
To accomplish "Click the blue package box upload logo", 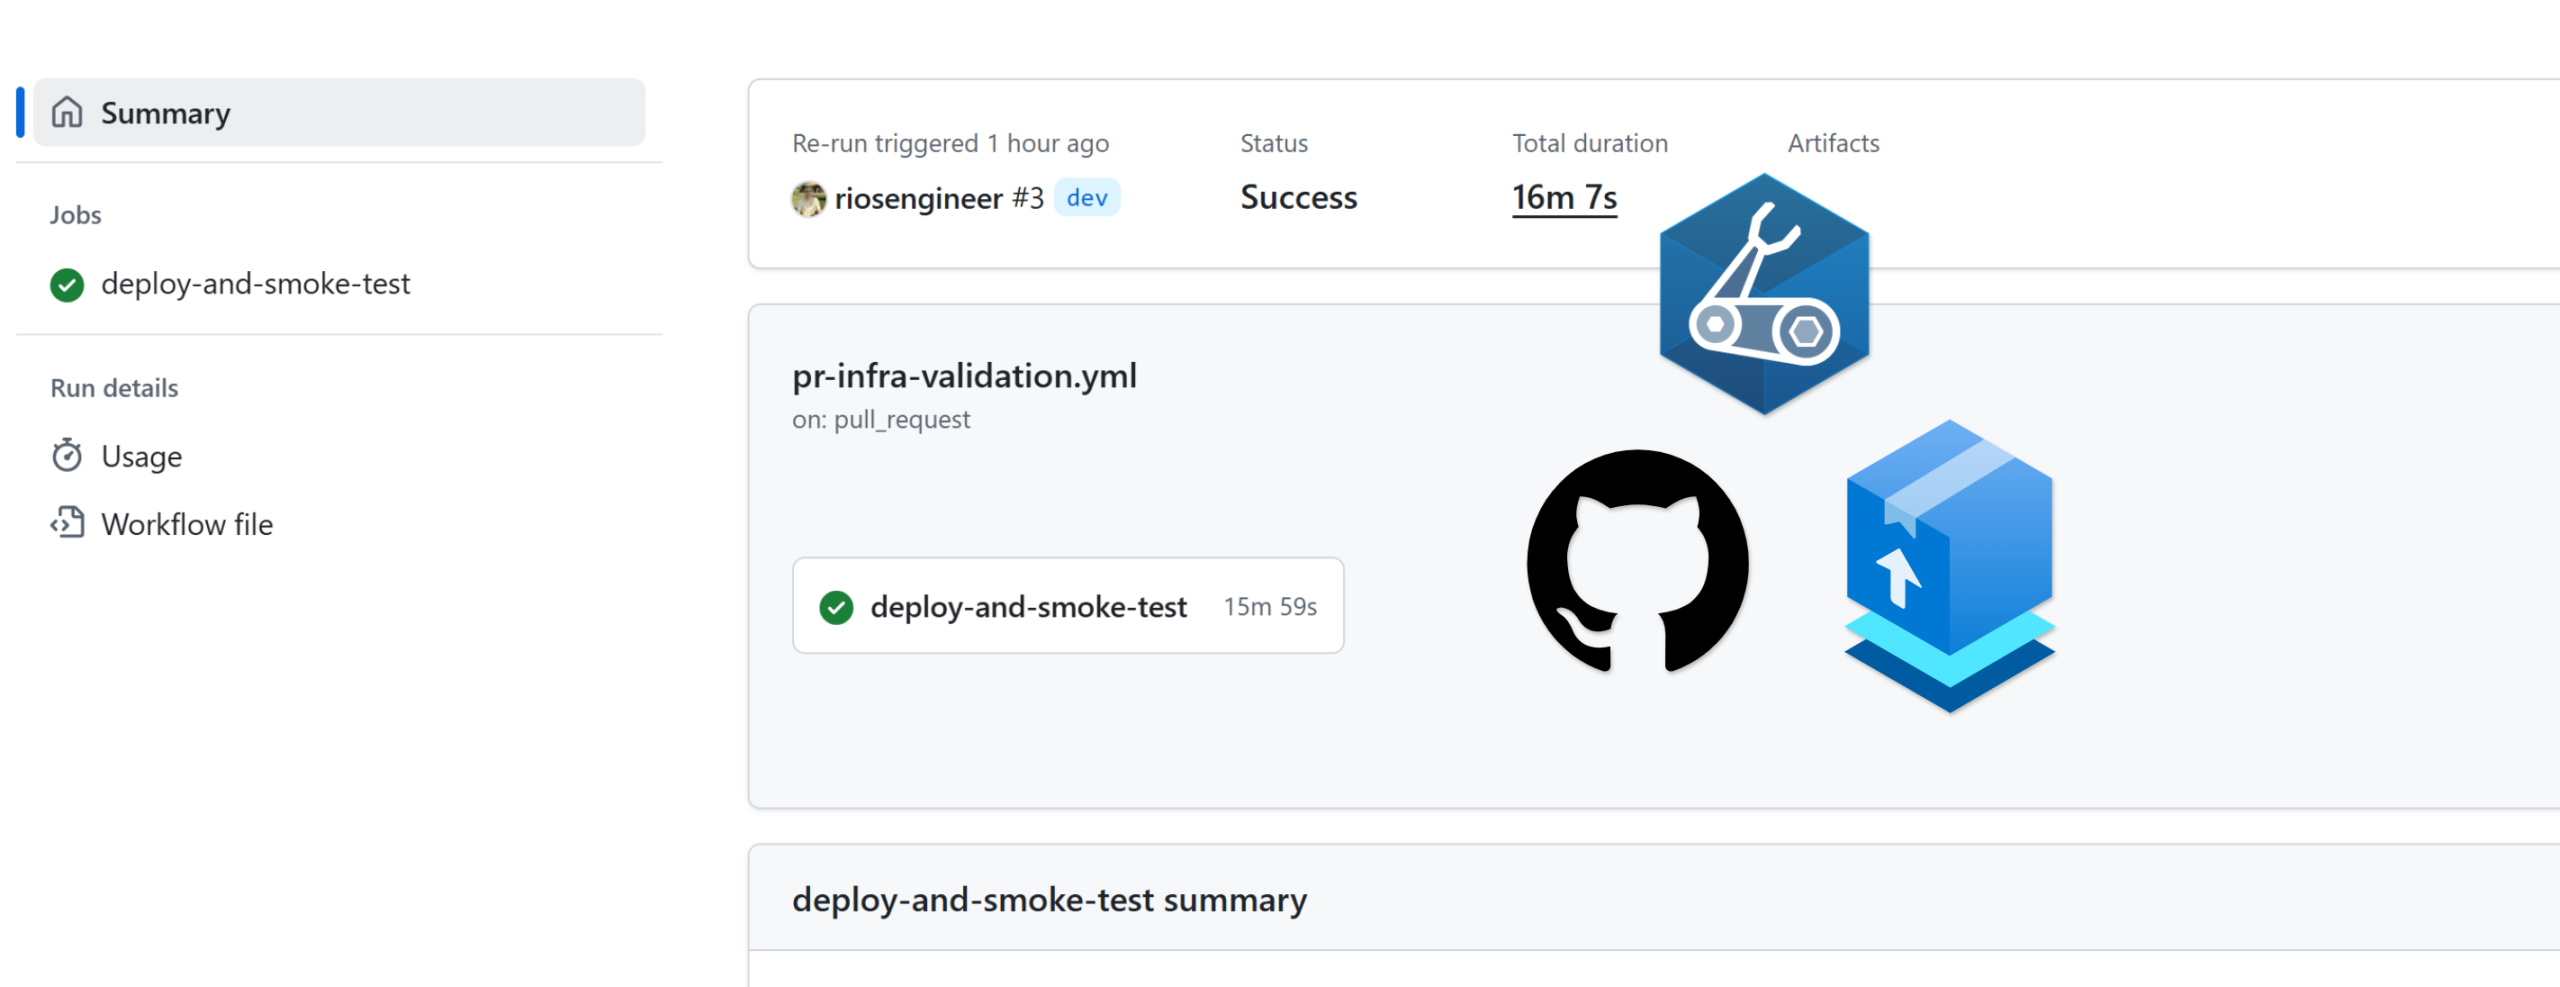I will 1949,565.
